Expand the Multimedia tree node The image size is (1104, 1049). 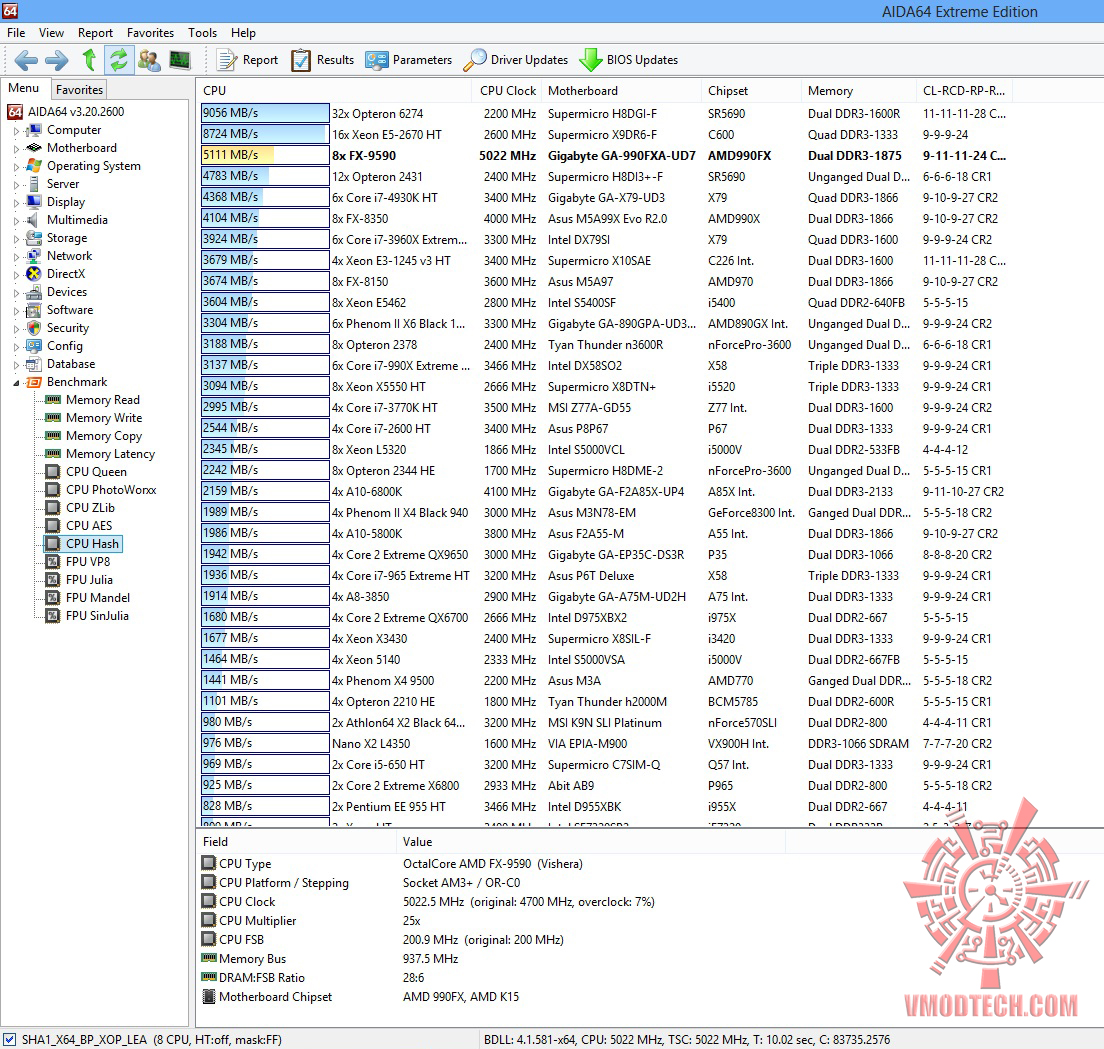pyautogui.click(x=16, y=220)
